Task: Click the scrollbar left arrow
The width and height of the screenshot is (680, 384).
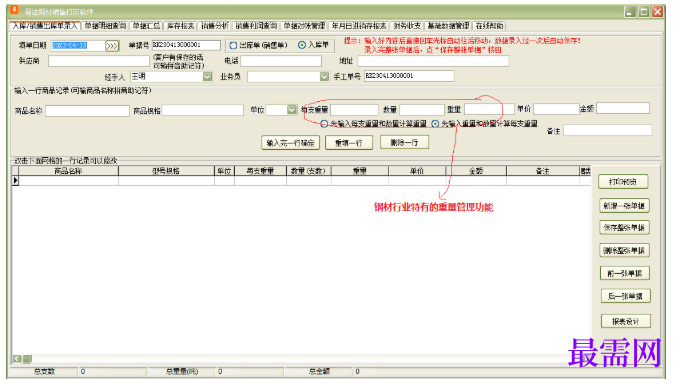Action: 17,358
